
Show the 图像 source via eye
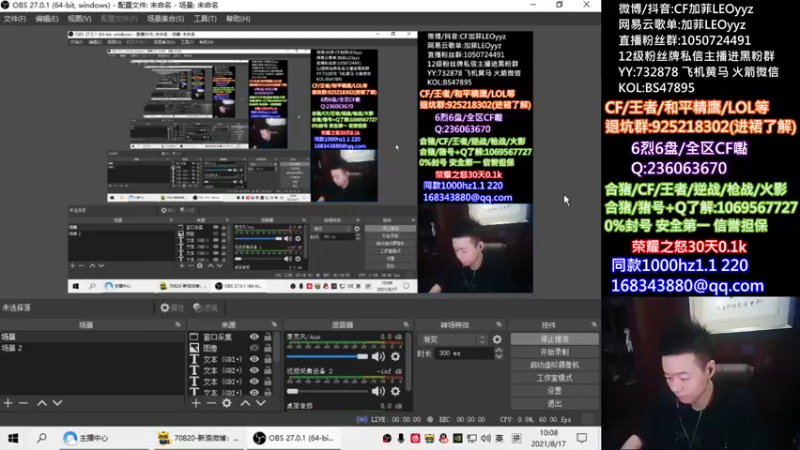tap(254, 348)
